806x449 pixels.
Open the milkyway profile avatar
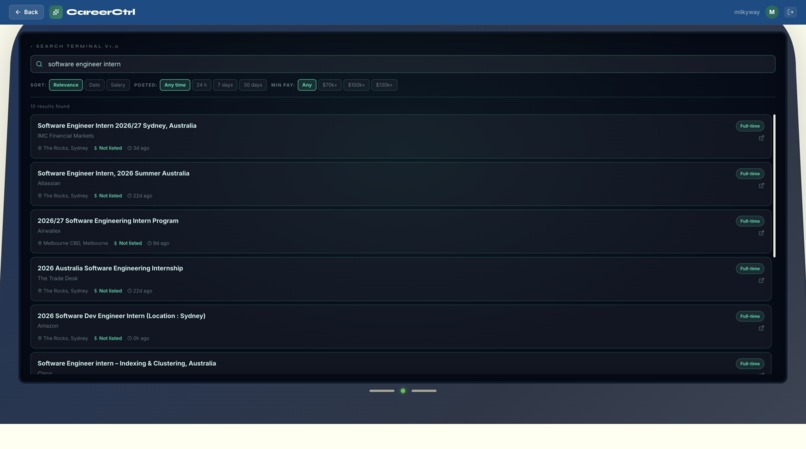tap(772, 12)
